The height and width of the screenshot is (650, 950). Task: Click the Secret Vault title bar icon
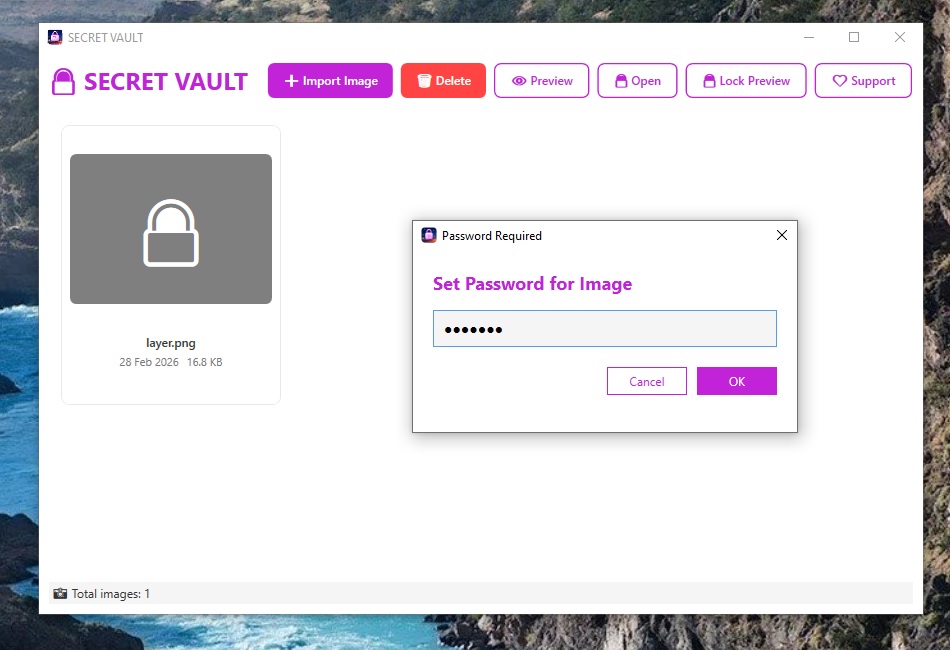[55, 37]
